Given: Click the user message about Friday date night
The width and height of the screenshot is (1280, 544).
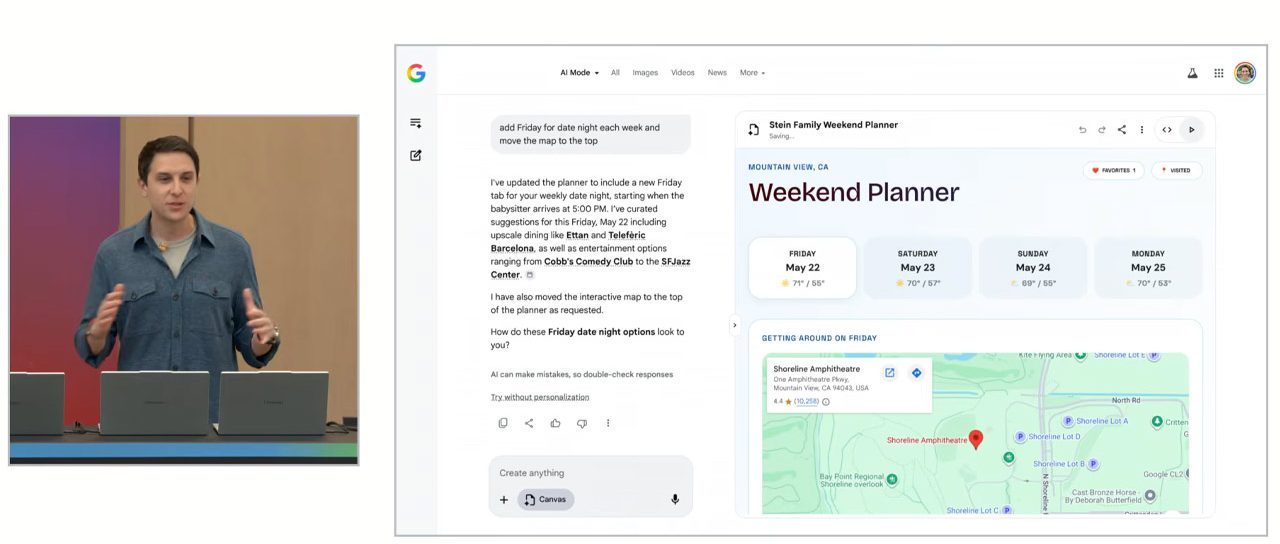Looking at the screenshot, I should [590, 134].
